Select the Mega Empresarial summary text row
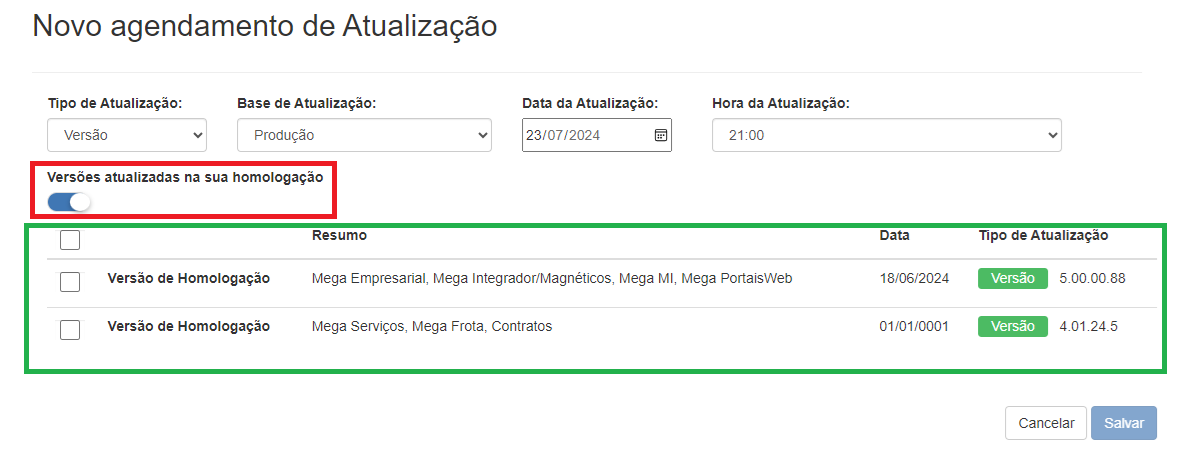 tap(551, 279)
